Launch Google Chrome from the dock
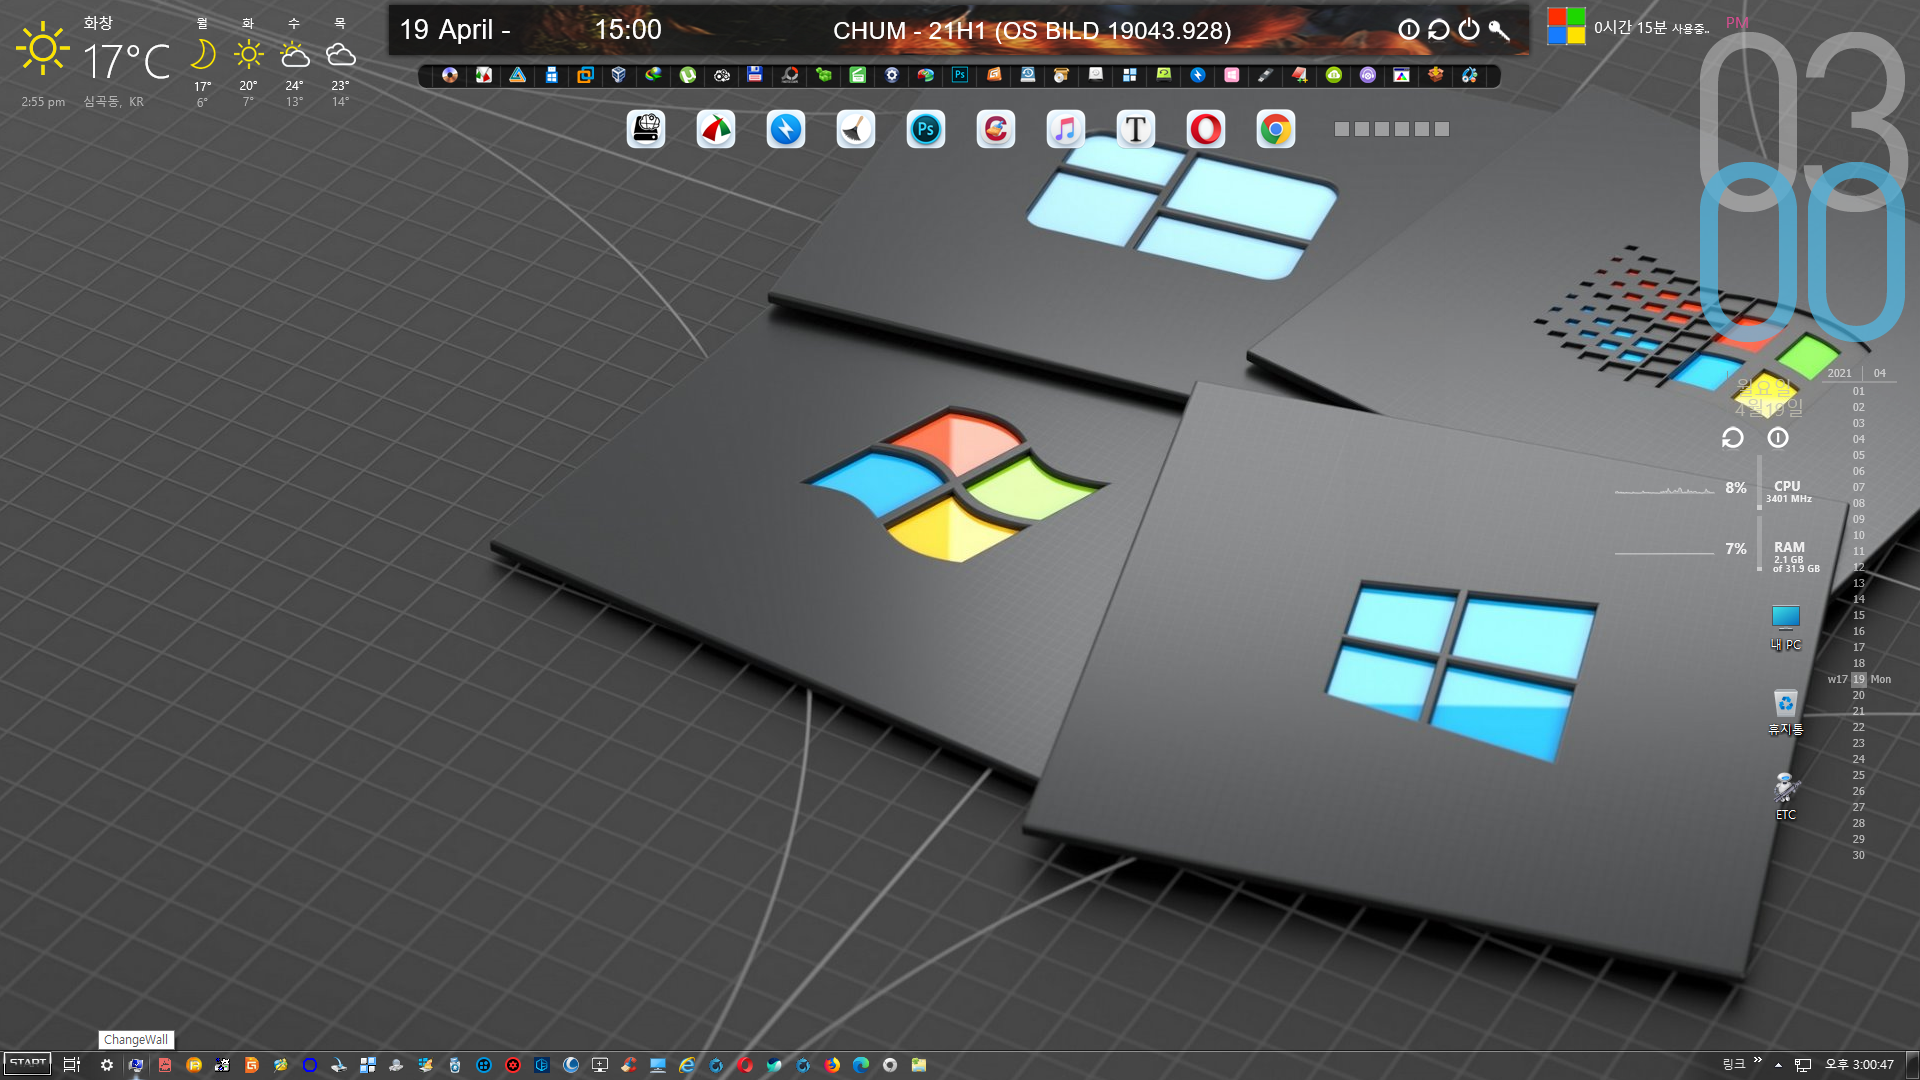Viewport: 1920px width, 1080px height. (x=1276, y=129)
